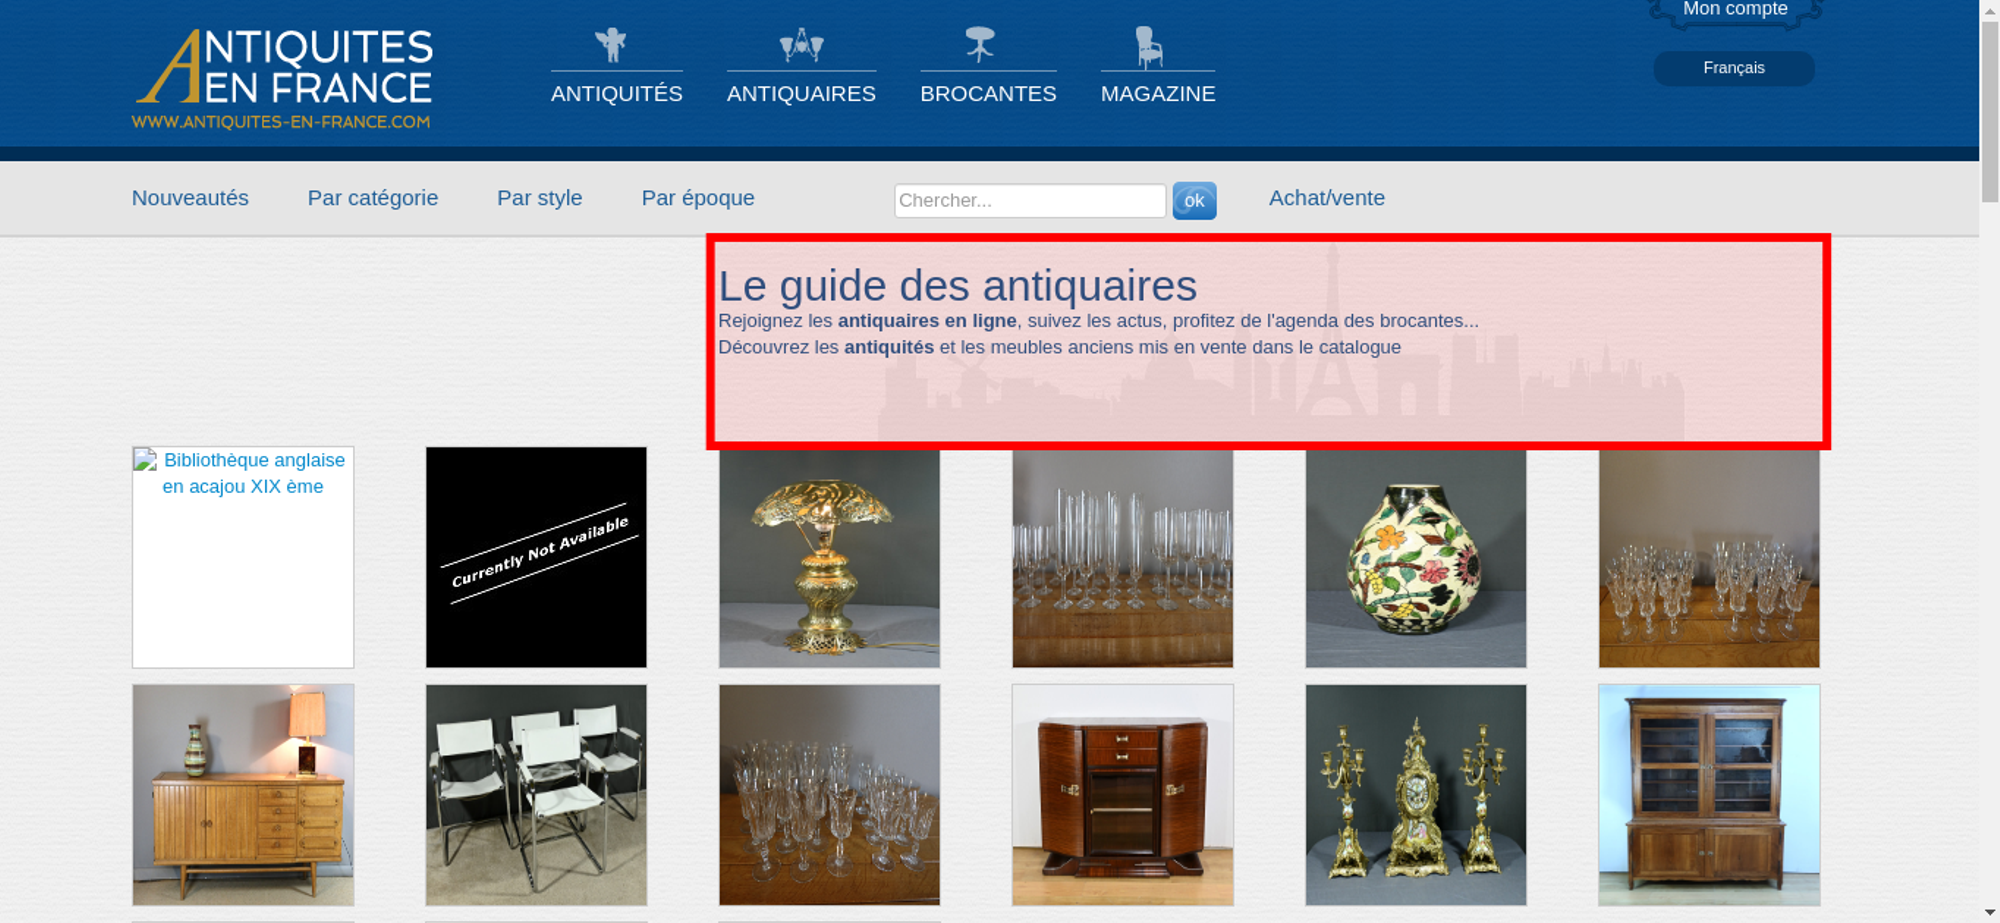Open the Par époque filter

pos(698,198)
